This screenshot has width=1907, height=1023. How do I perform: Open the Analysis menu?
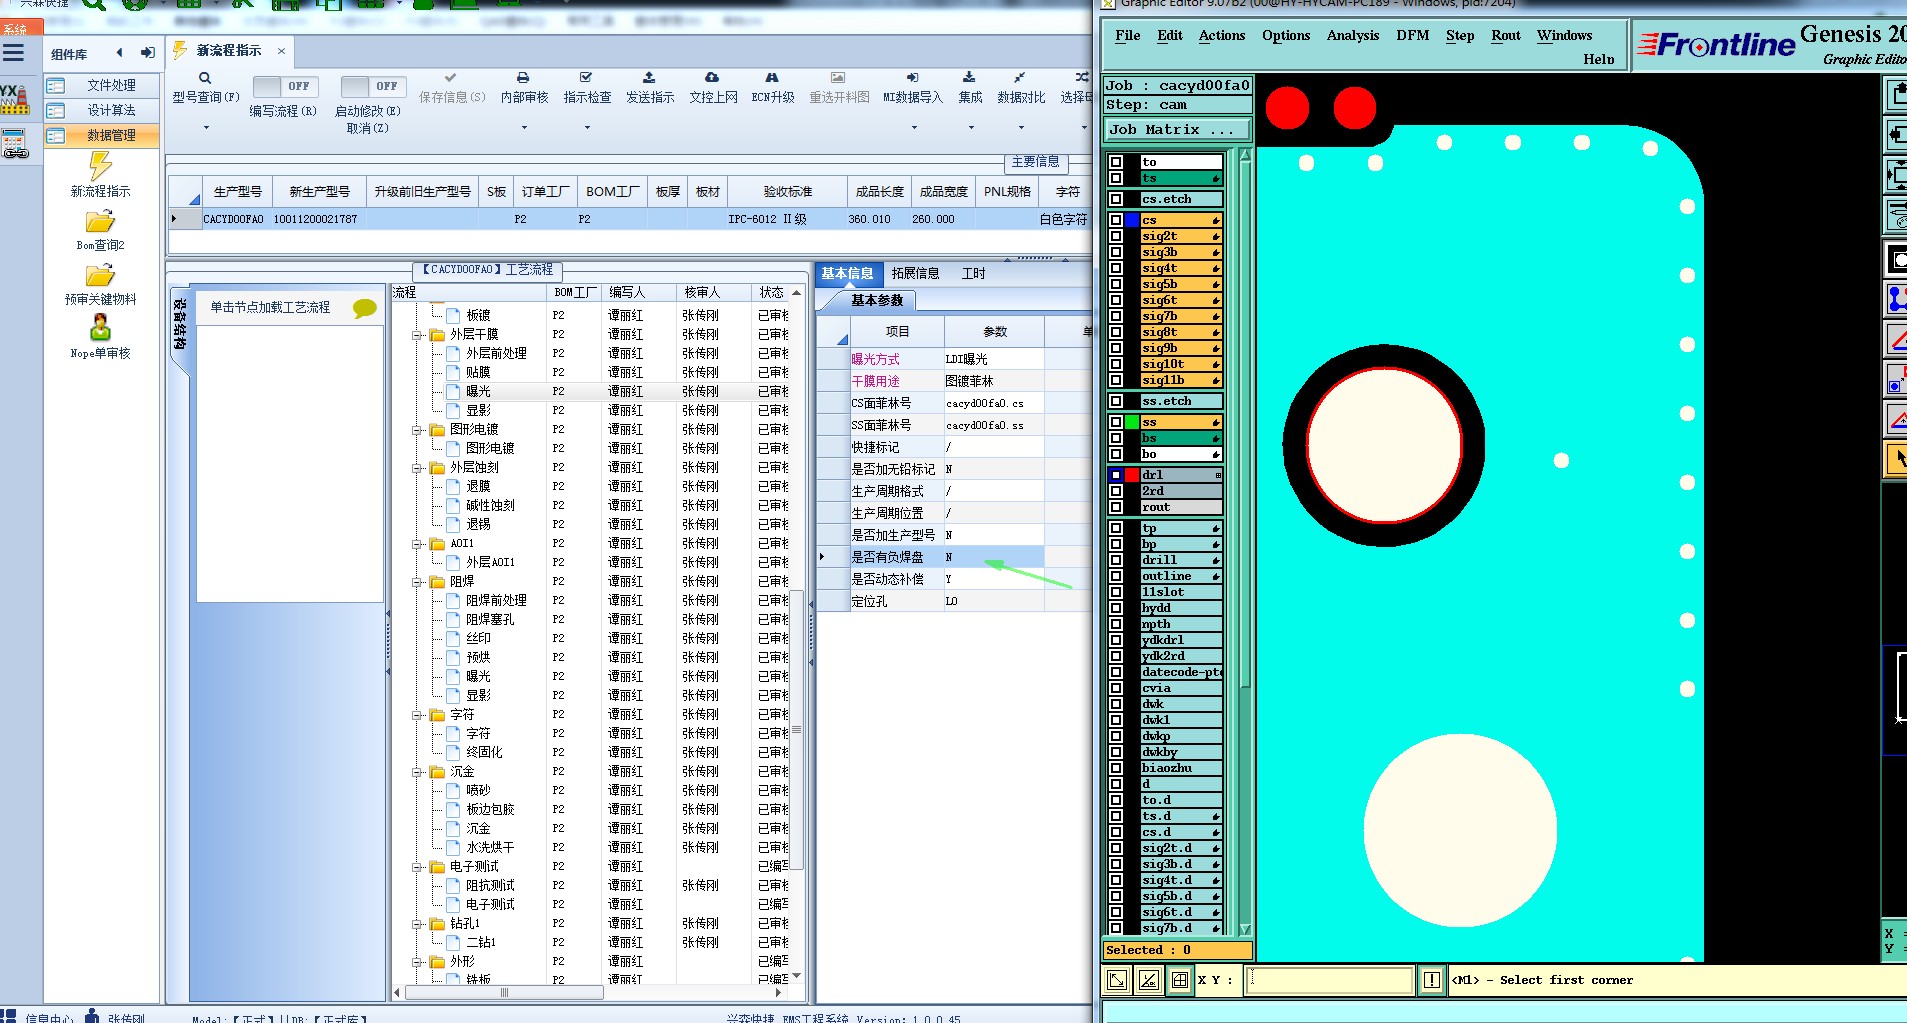pos(1352,36)
